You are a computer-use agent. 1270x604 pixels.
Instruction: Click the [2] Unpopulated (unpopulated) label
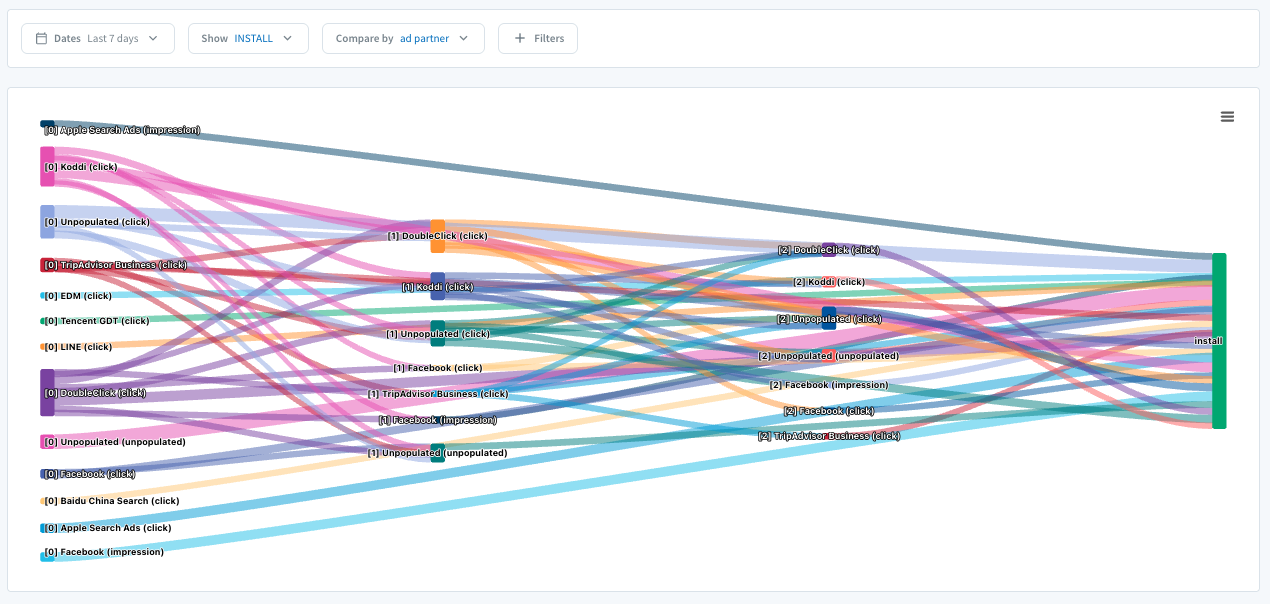828,356
